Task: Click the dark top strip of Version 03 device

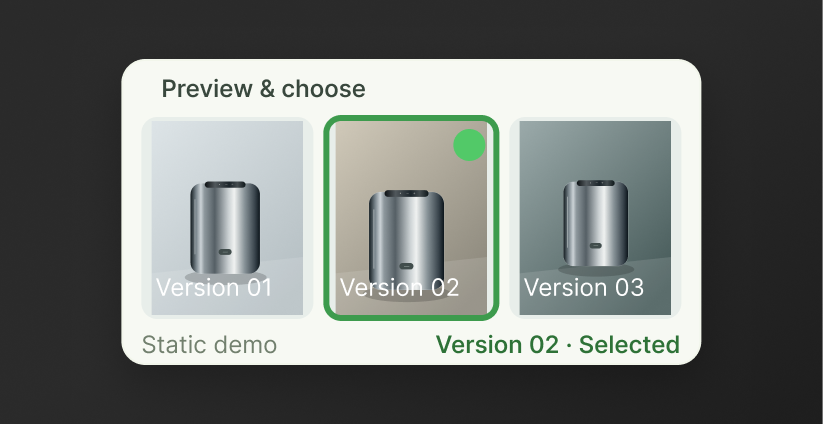Action: pyautogui.click(x=596, y=183)
